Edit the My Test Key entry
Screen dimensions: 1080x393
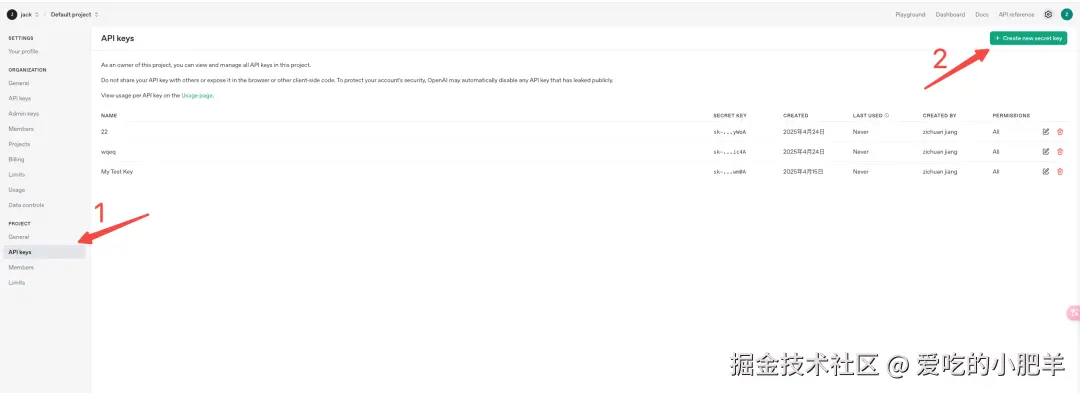click(x=1046, y=171)
